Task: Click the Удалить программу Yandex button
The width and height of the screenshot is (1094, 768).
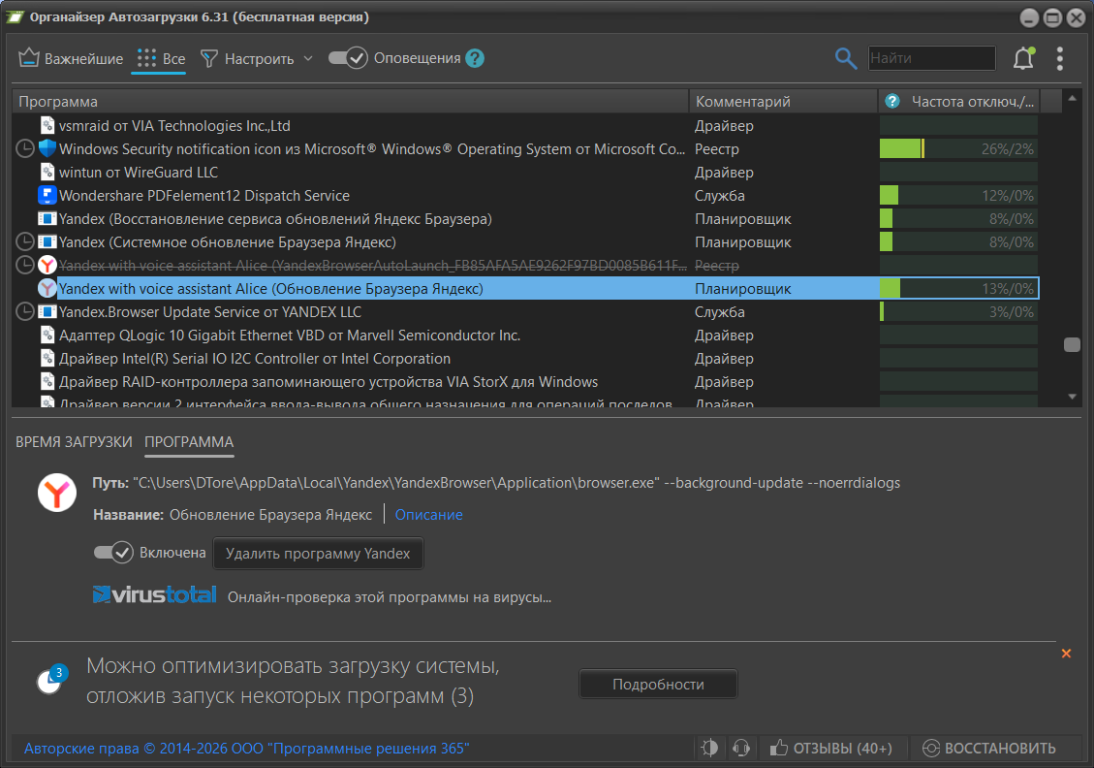Action: 318,553
